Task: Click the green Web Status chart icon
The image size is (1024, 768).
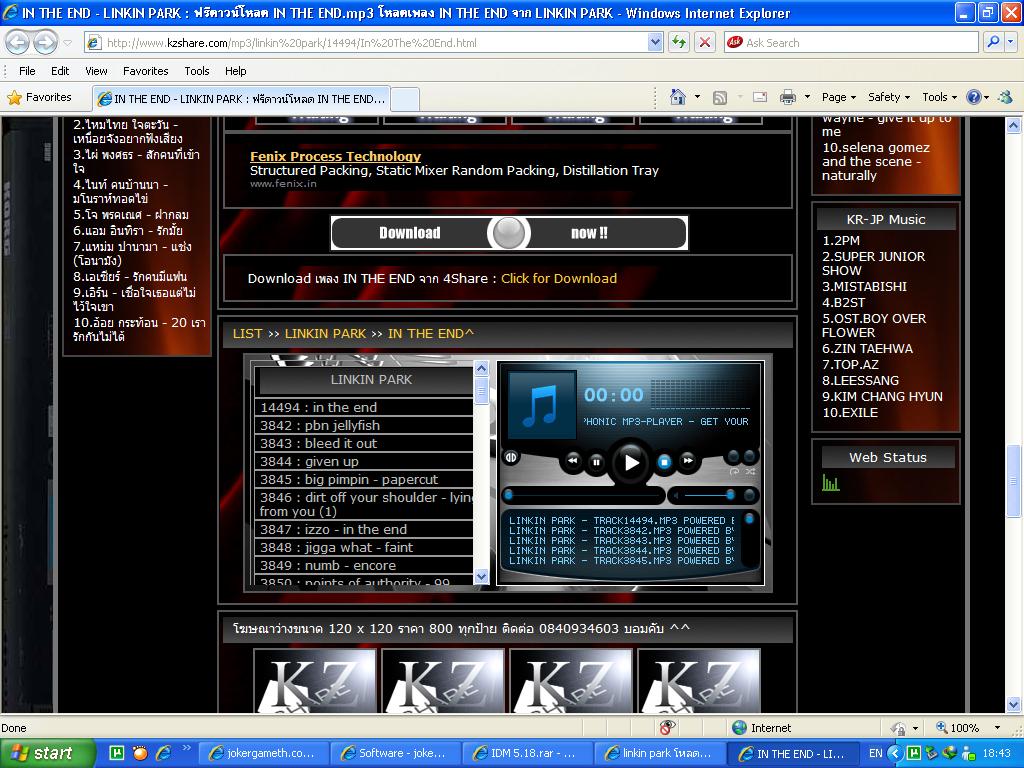Action: click(831, 483)
